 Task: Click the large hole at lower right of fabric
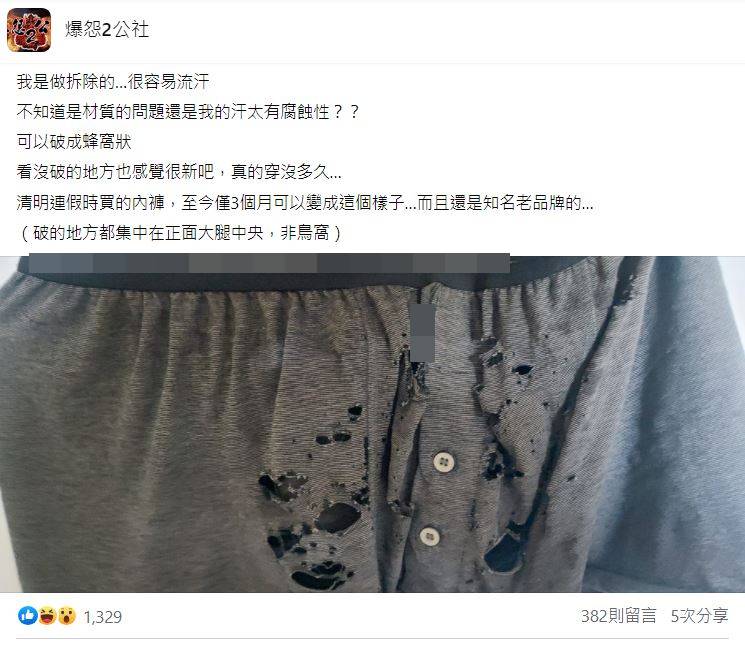point(504,554)
